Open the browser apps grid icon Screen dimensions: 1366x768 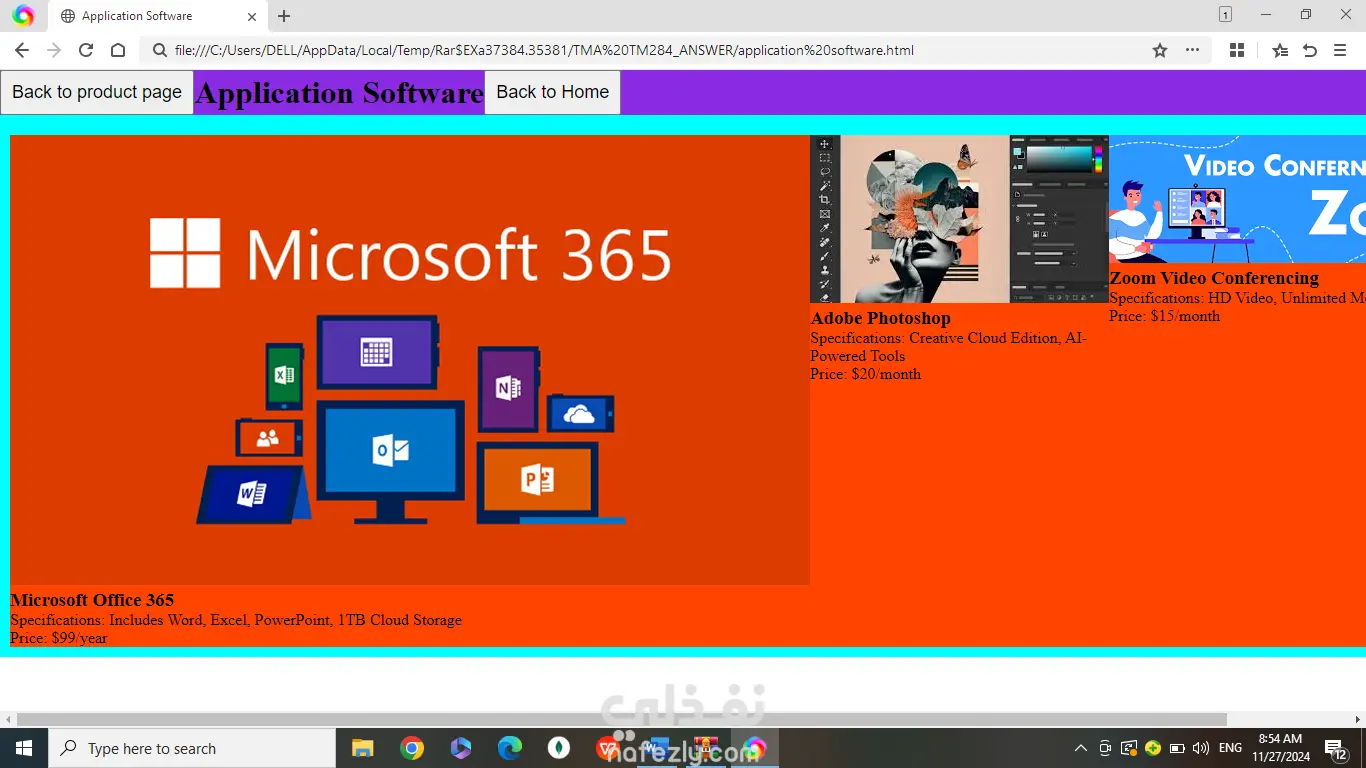click(x=1237, y=50)
